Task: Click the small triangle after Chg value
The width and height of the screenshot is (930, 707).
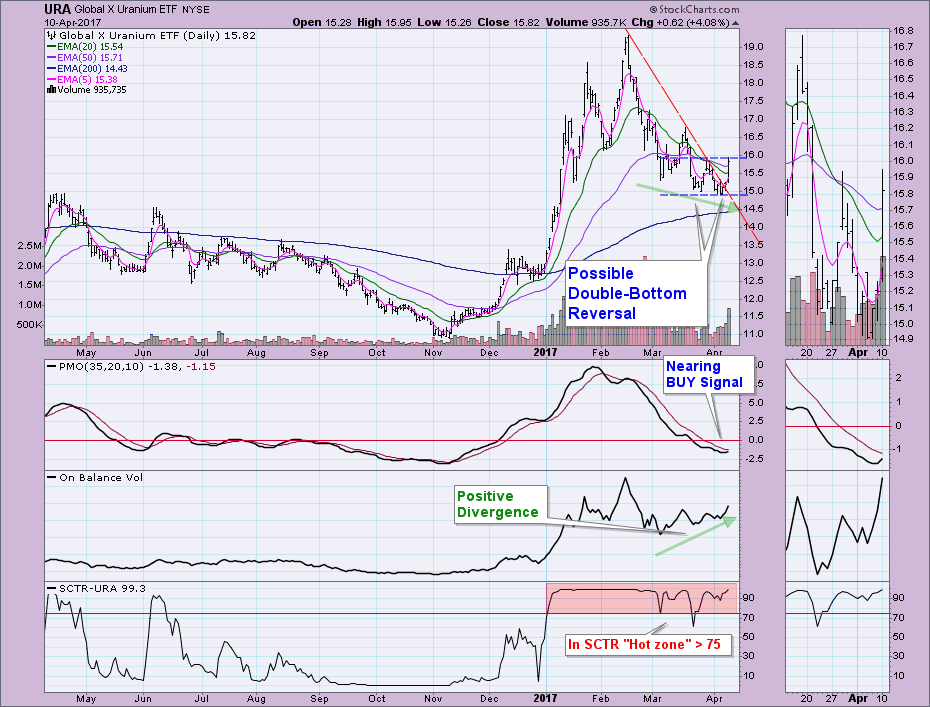Action: click(735, 23)
